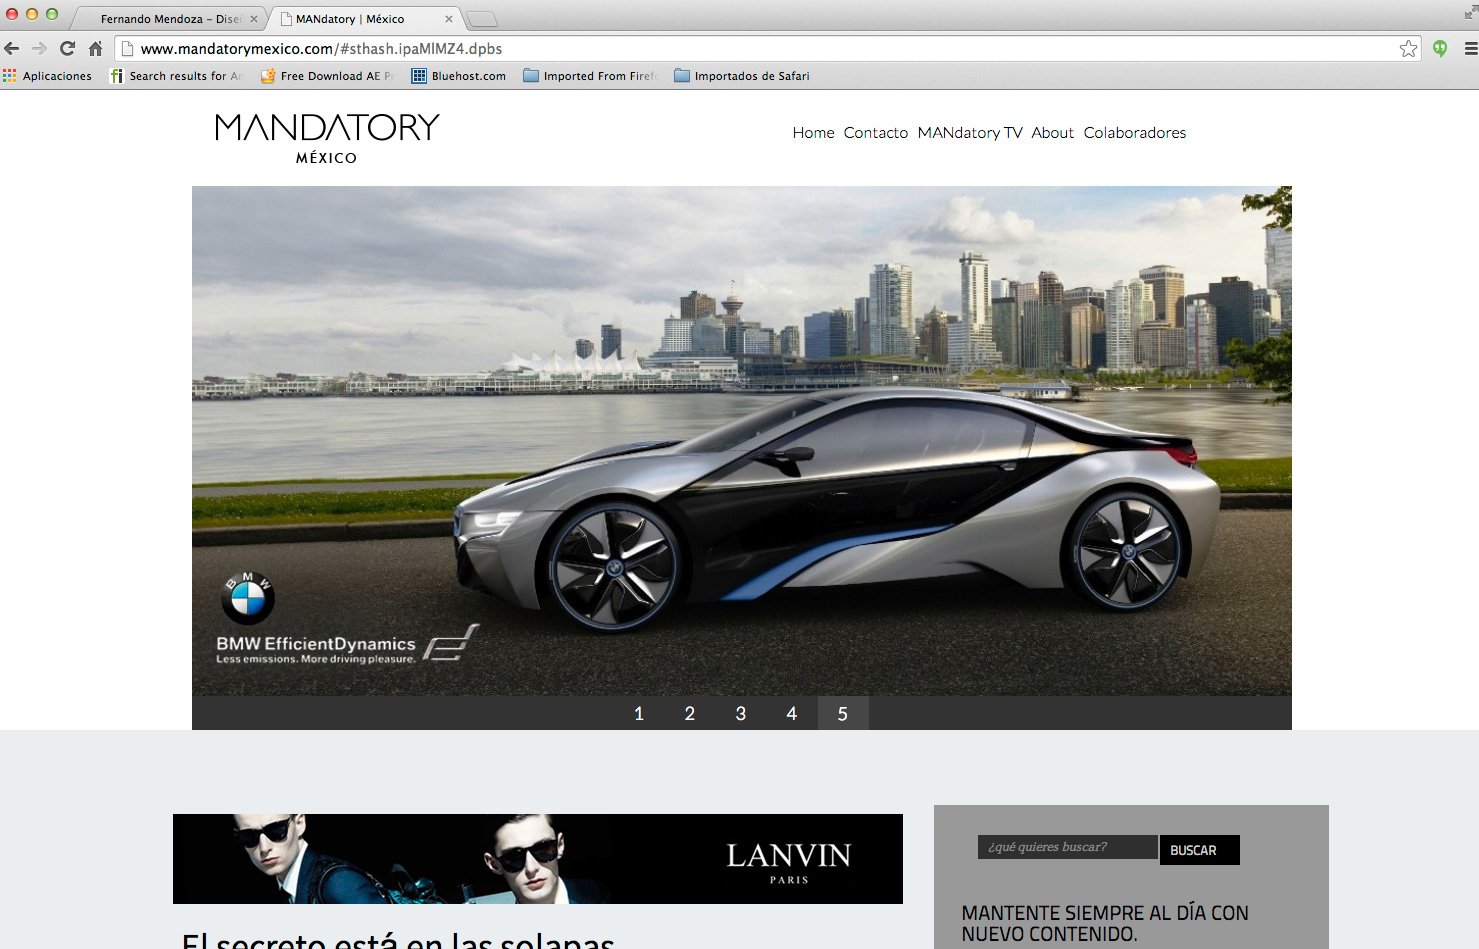Click the green extension icon
Image resolution: width=1479 pixels, height=949 pixels.
coord(1440,48)
